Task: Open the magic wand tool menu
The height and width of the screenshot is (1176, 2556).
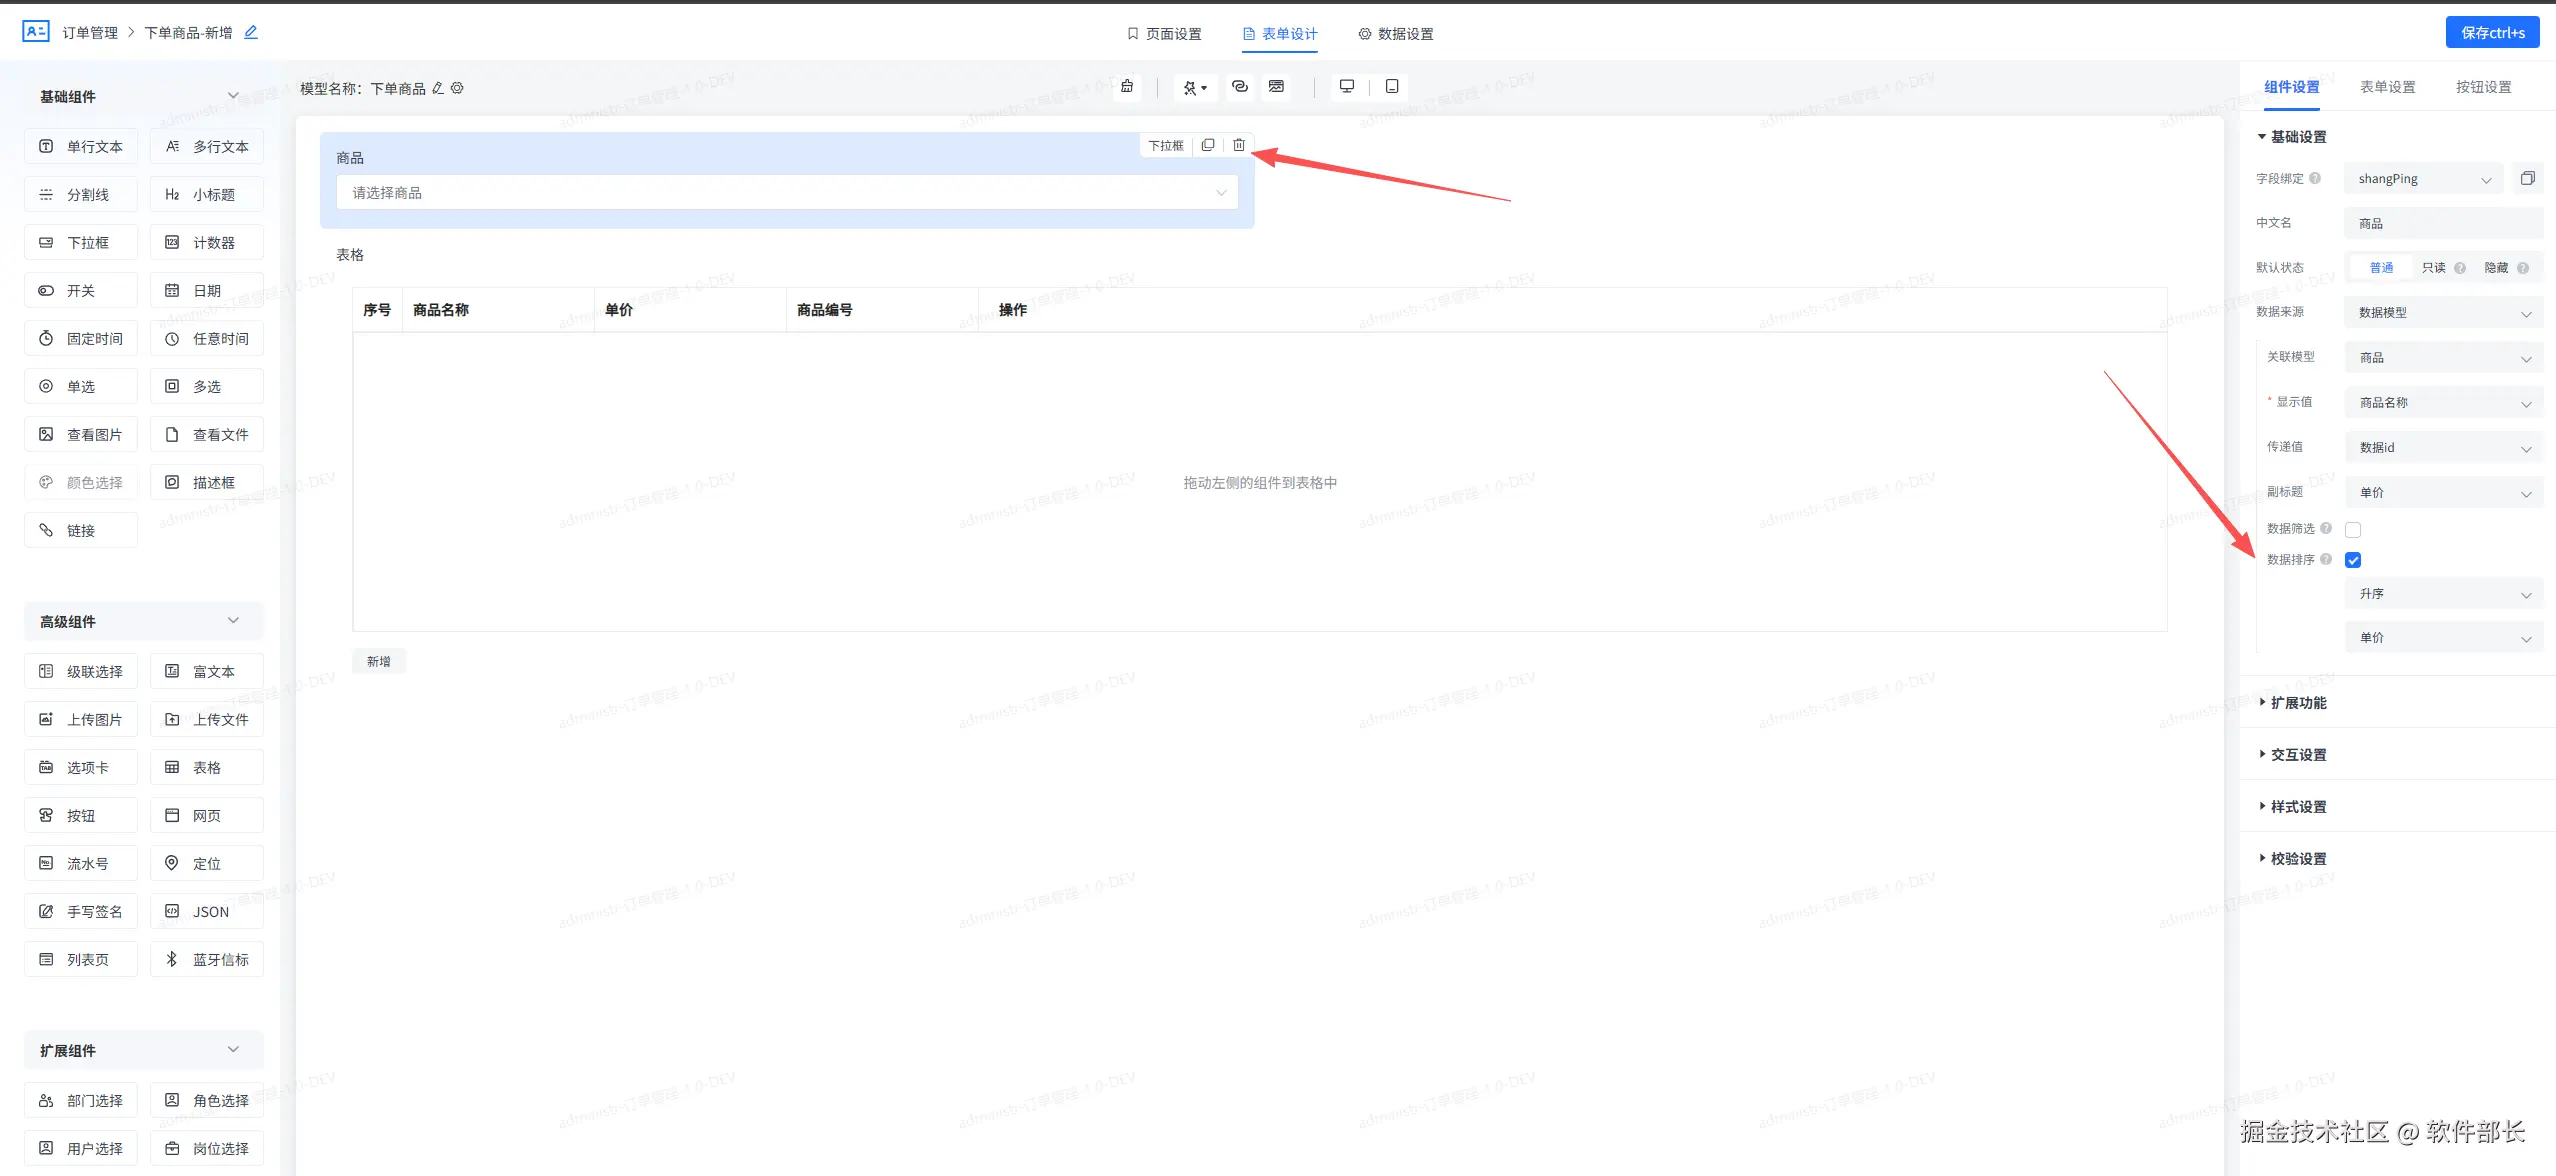Action: pos(1194,88)
